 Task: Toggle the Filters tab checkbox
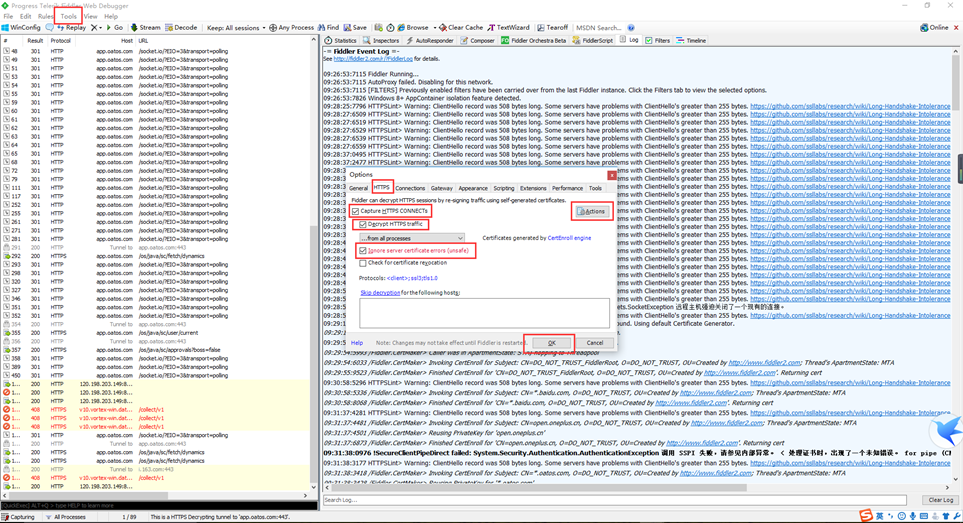point(649,41)
